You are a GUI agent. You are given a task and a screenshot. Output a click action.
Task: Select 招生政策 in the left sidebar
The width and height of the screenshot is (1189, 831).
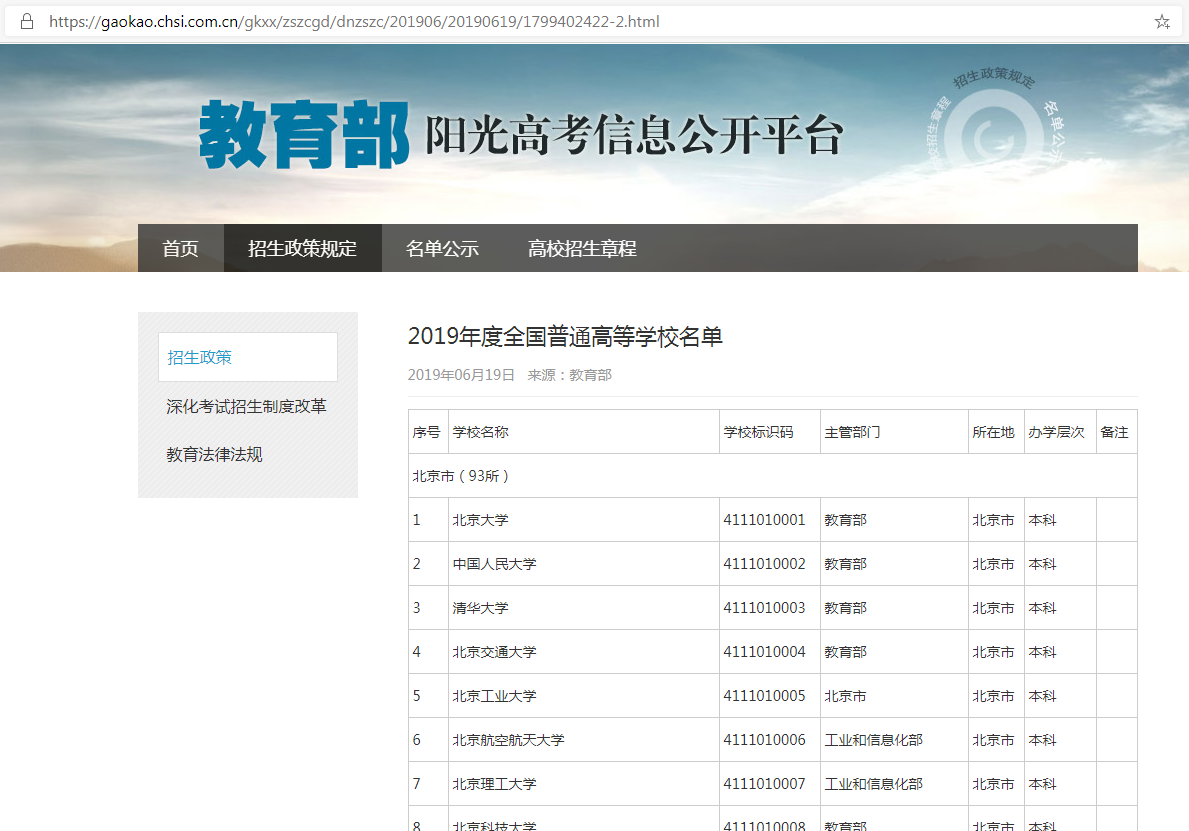click(248, 357)
